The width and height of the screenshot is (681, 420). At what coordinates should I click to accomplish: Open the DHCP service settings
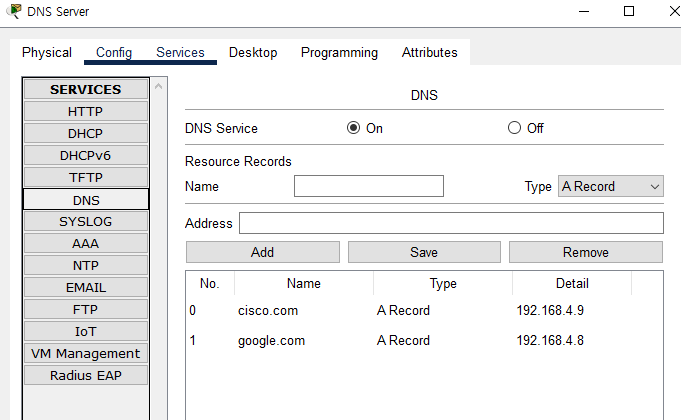click(86, 133)
